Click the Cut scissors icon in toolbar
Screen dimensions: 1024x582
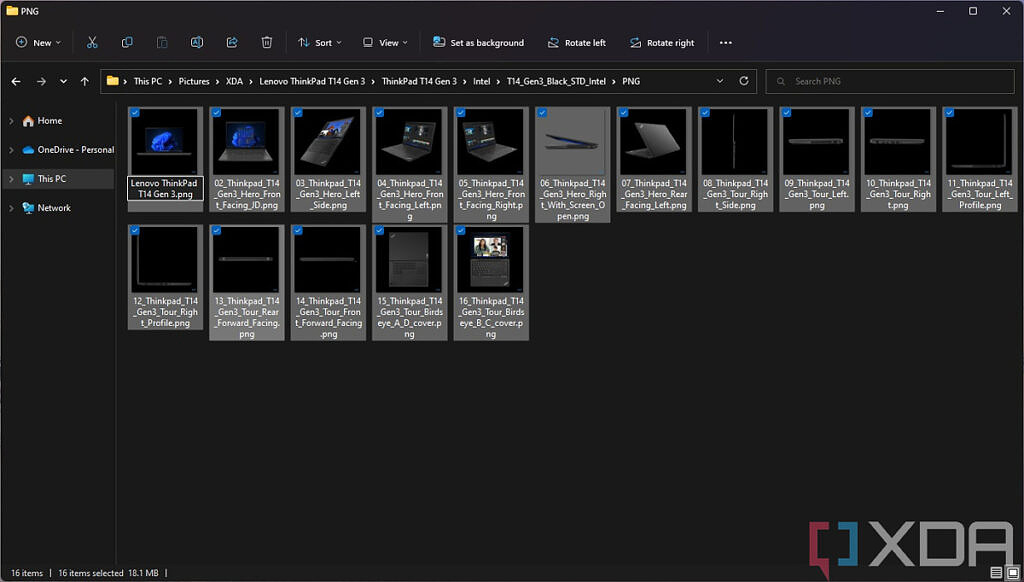(92, 43)
